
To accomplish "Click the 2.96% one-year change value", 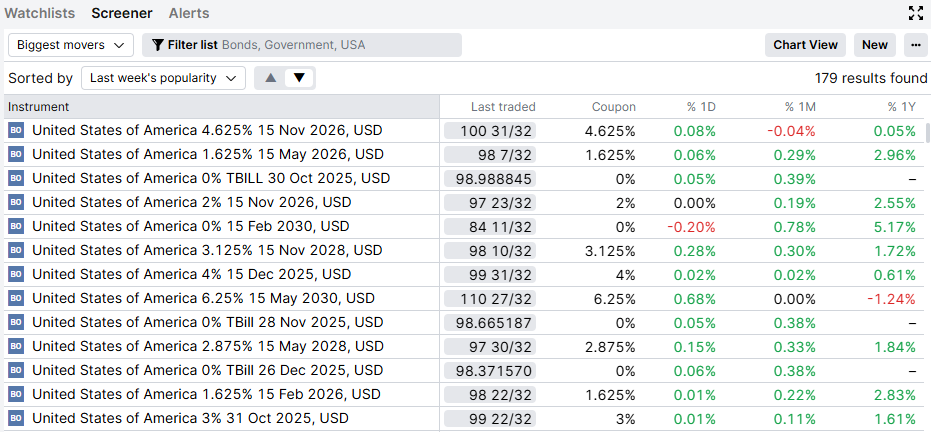I will pyautogui.click(x=895, y=154).
